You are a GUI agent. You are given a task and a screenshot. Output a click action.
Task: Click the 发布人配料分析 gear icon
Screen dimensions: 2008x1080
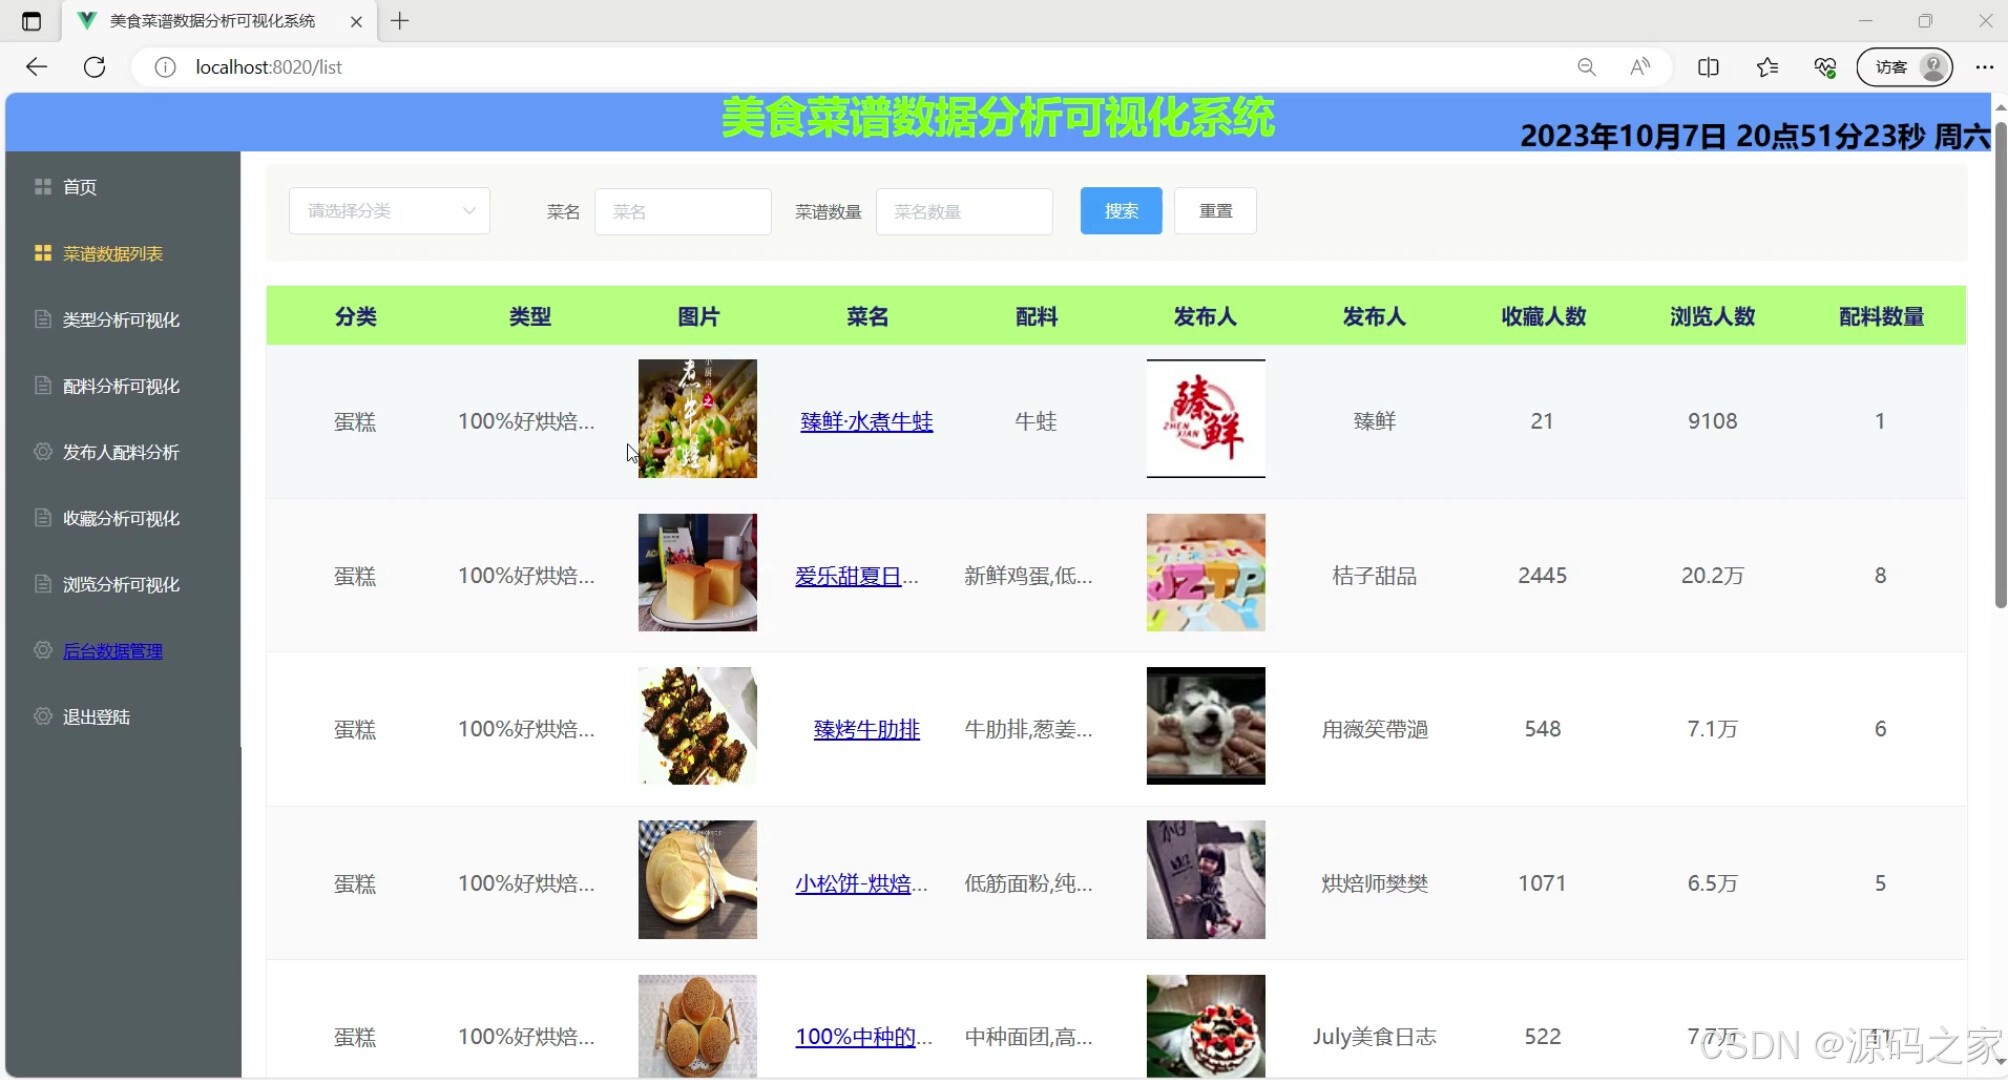click(43, 452)
